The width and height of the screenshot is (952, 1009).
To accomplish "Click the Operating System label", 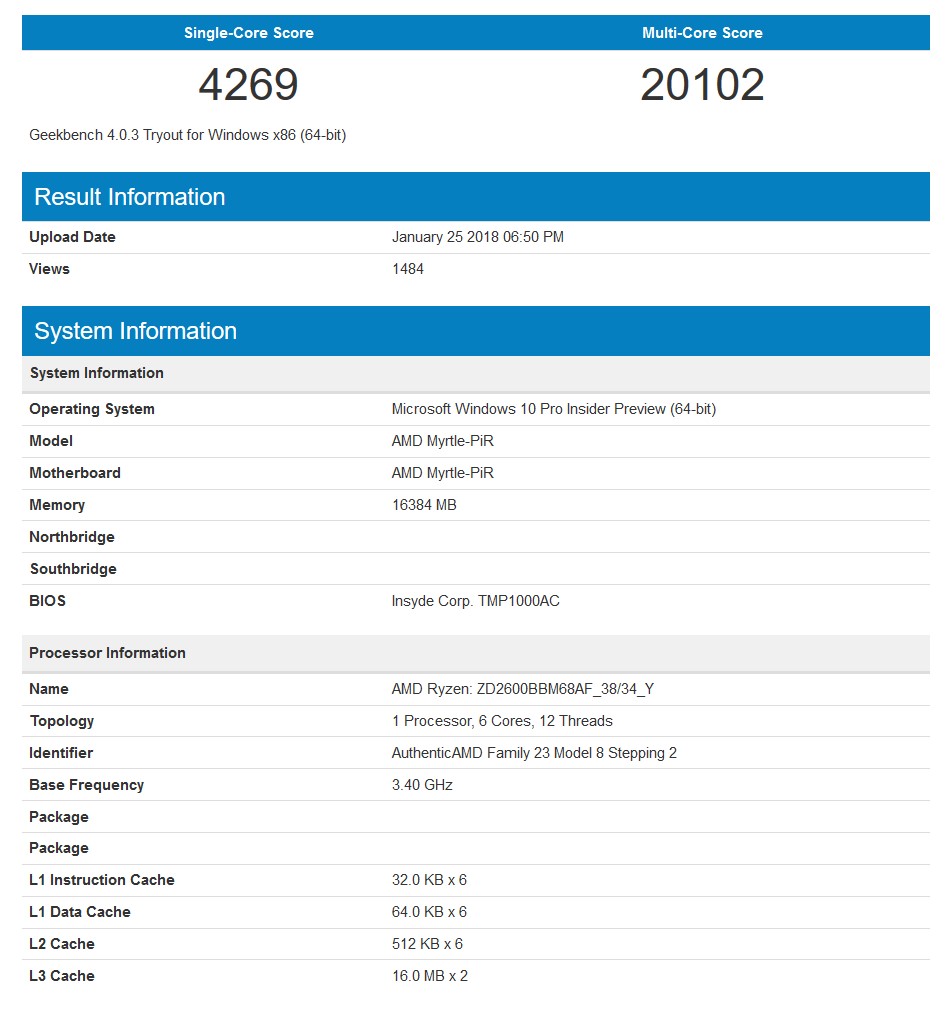I will coord(92,409).
